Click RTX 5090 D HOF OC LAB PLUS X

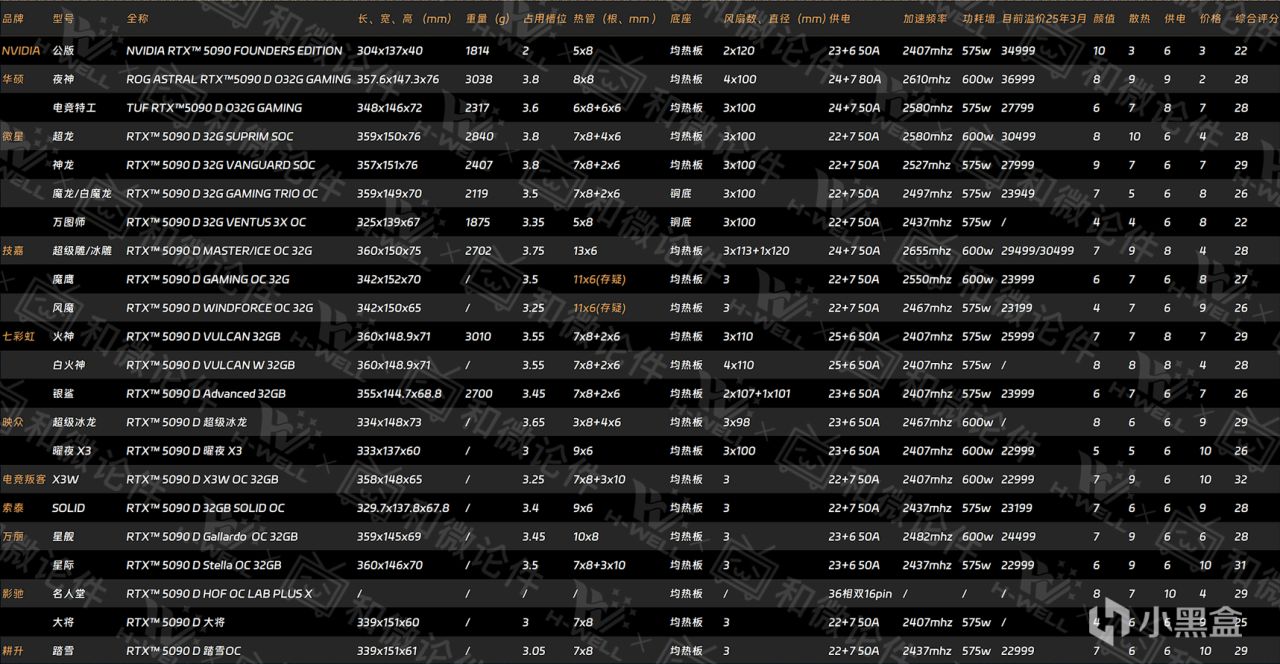(x=219, y=594)
